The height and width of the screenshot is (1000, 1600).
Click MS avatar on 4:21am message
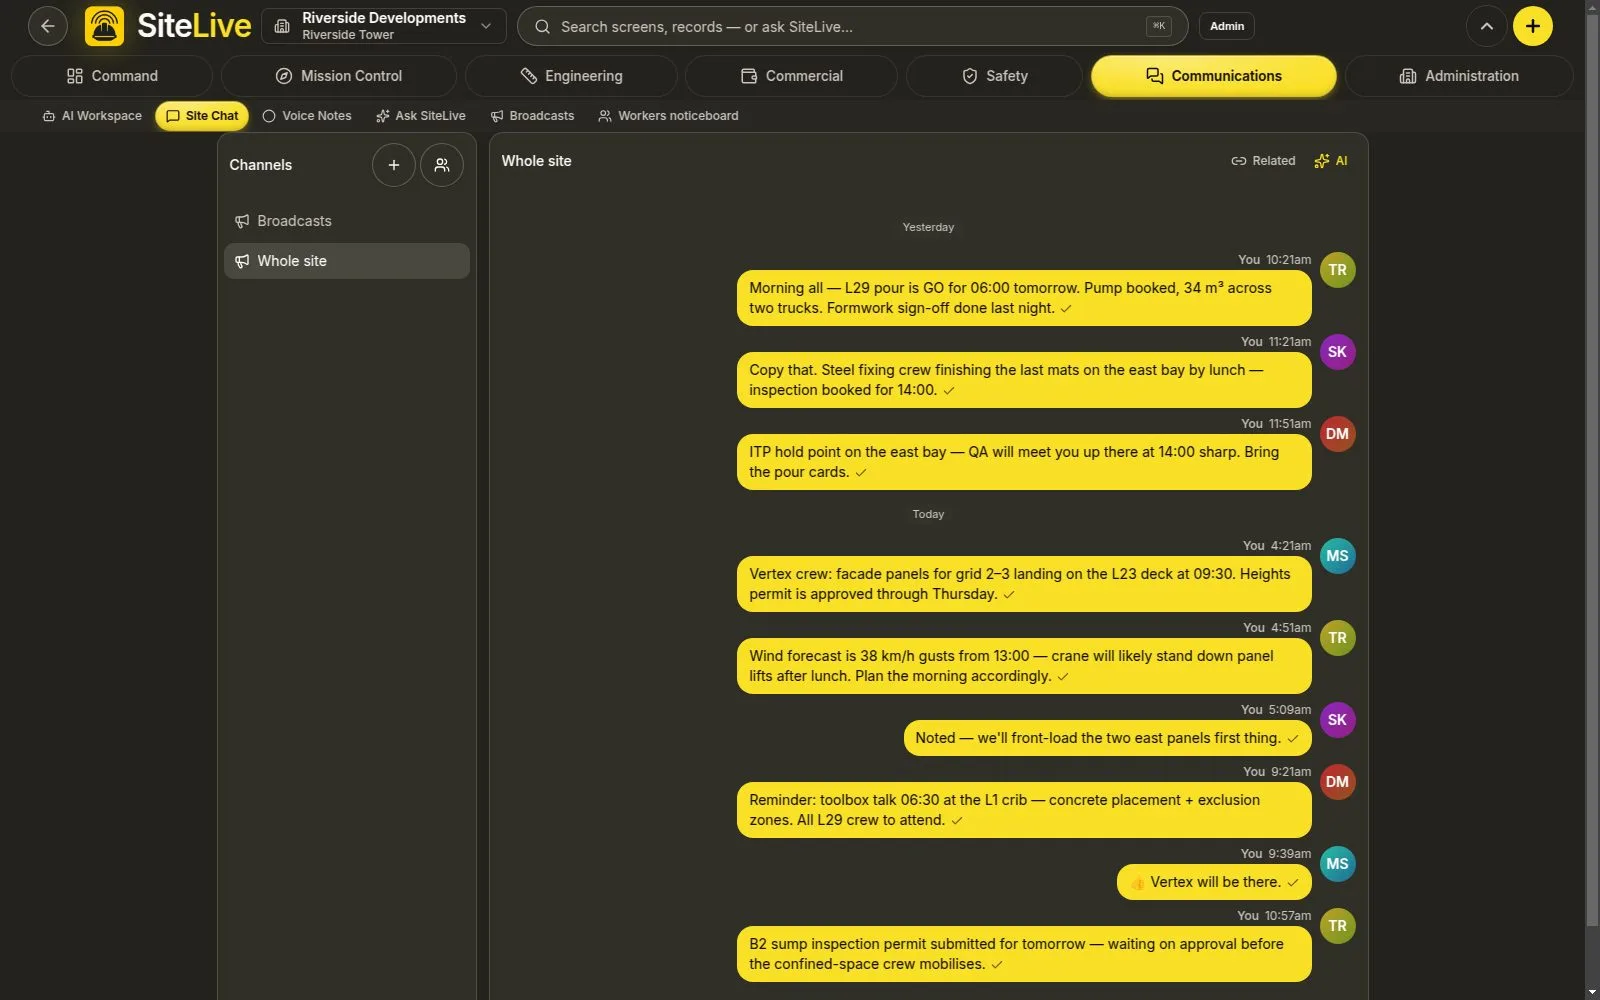pos(1337,556)
